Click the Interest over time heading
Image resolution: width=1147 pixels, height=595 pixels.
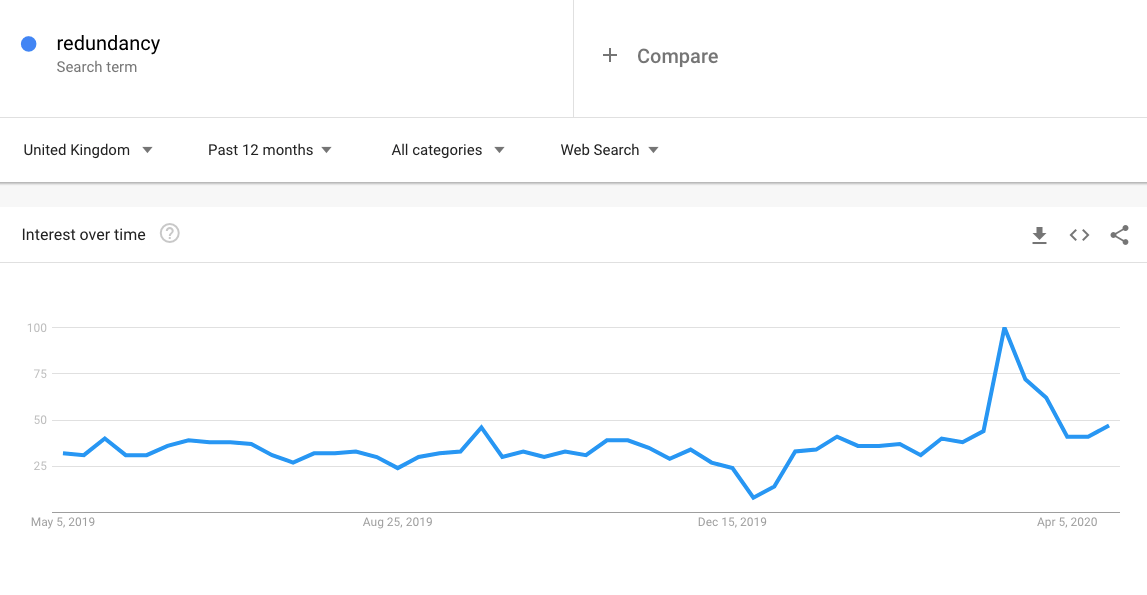coord(84,235)
